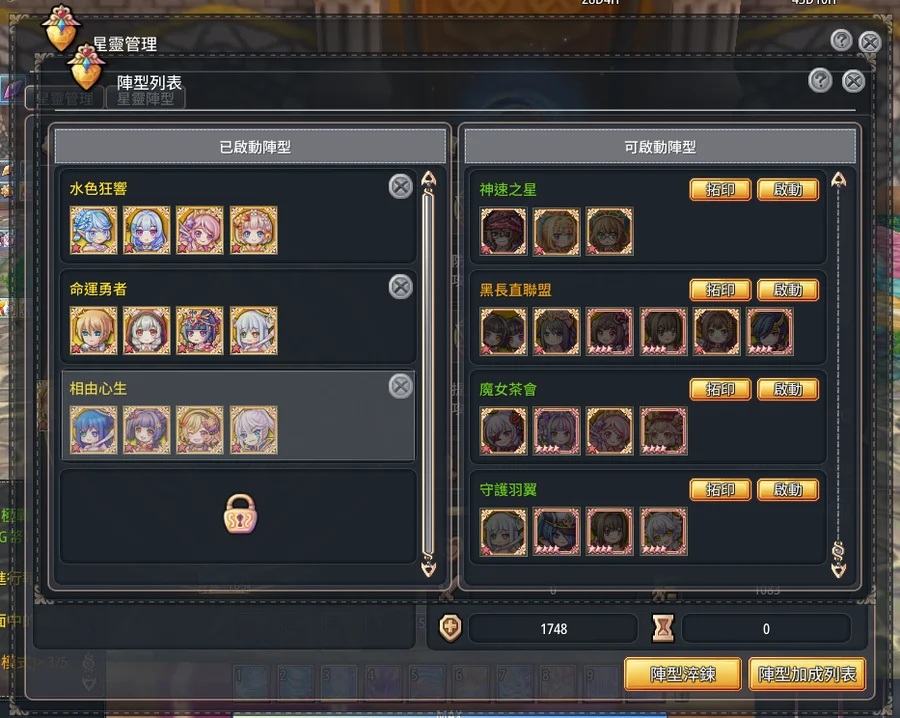Image resolution: width=900 pixels, height=718 pixels.
Task: Select first portrait in 守護羽翼 formation
Action: pyautogui.click(x=503, y=531)
